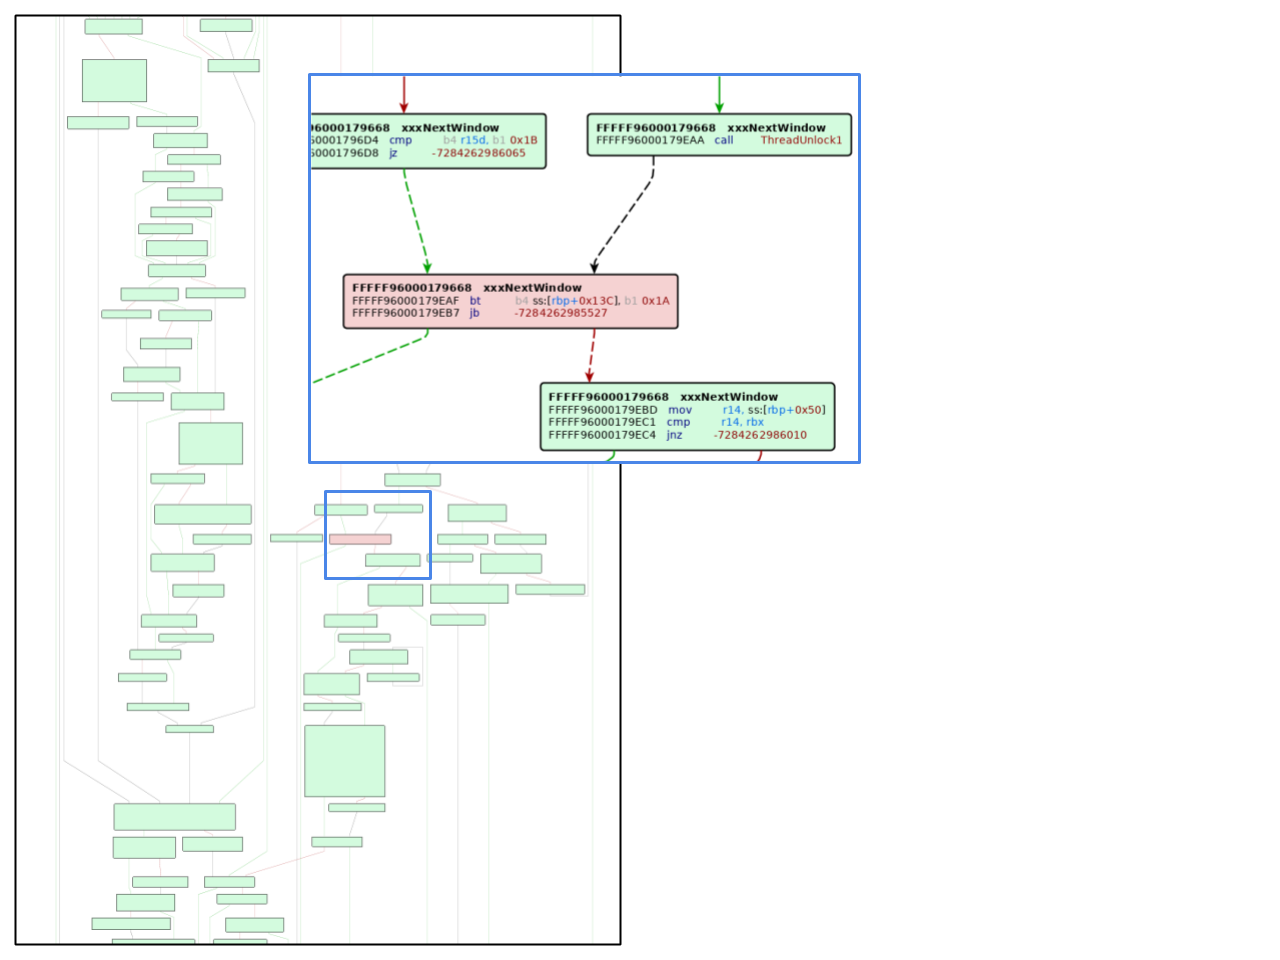Click the dashed red edge leaving red node

pos(592,355)
